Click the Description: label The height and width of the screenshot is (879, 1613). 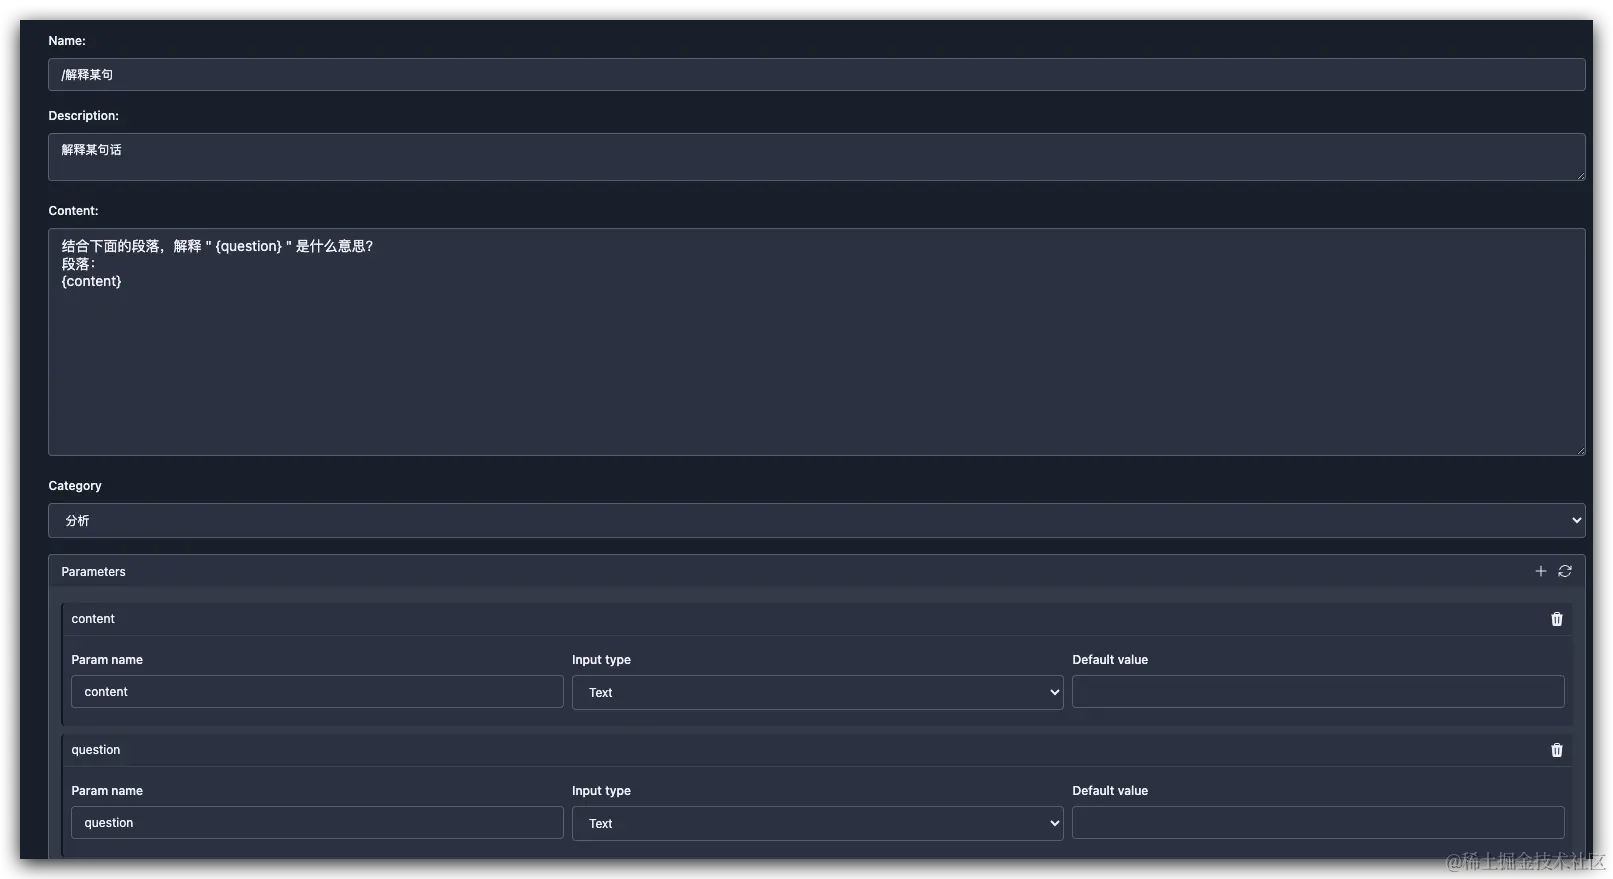click(83, 116)
